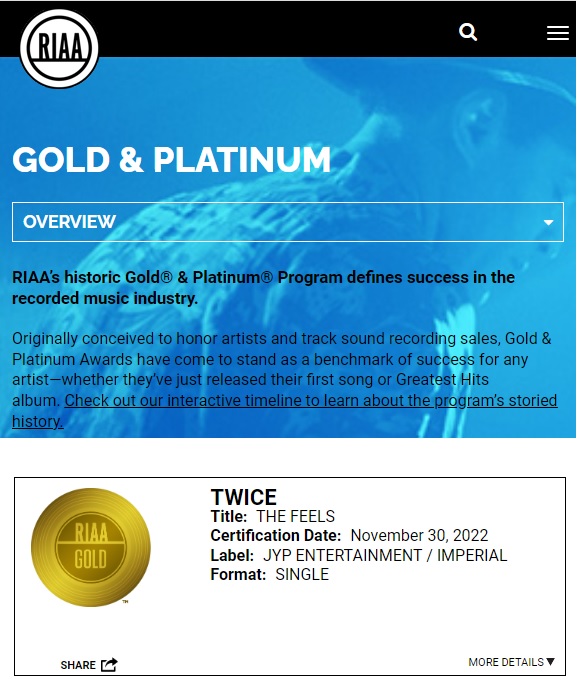This screenshot has height=693, width=578.
Task: Expand MORE DETAILS for the certification
Action: (x=511, y=662)
